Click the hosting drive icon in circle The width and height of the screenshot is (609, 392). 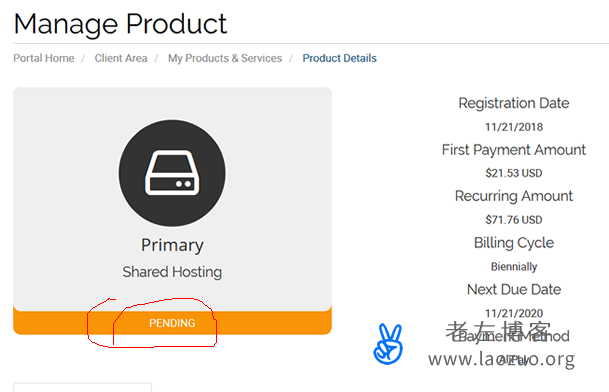(x=172, y=173)
